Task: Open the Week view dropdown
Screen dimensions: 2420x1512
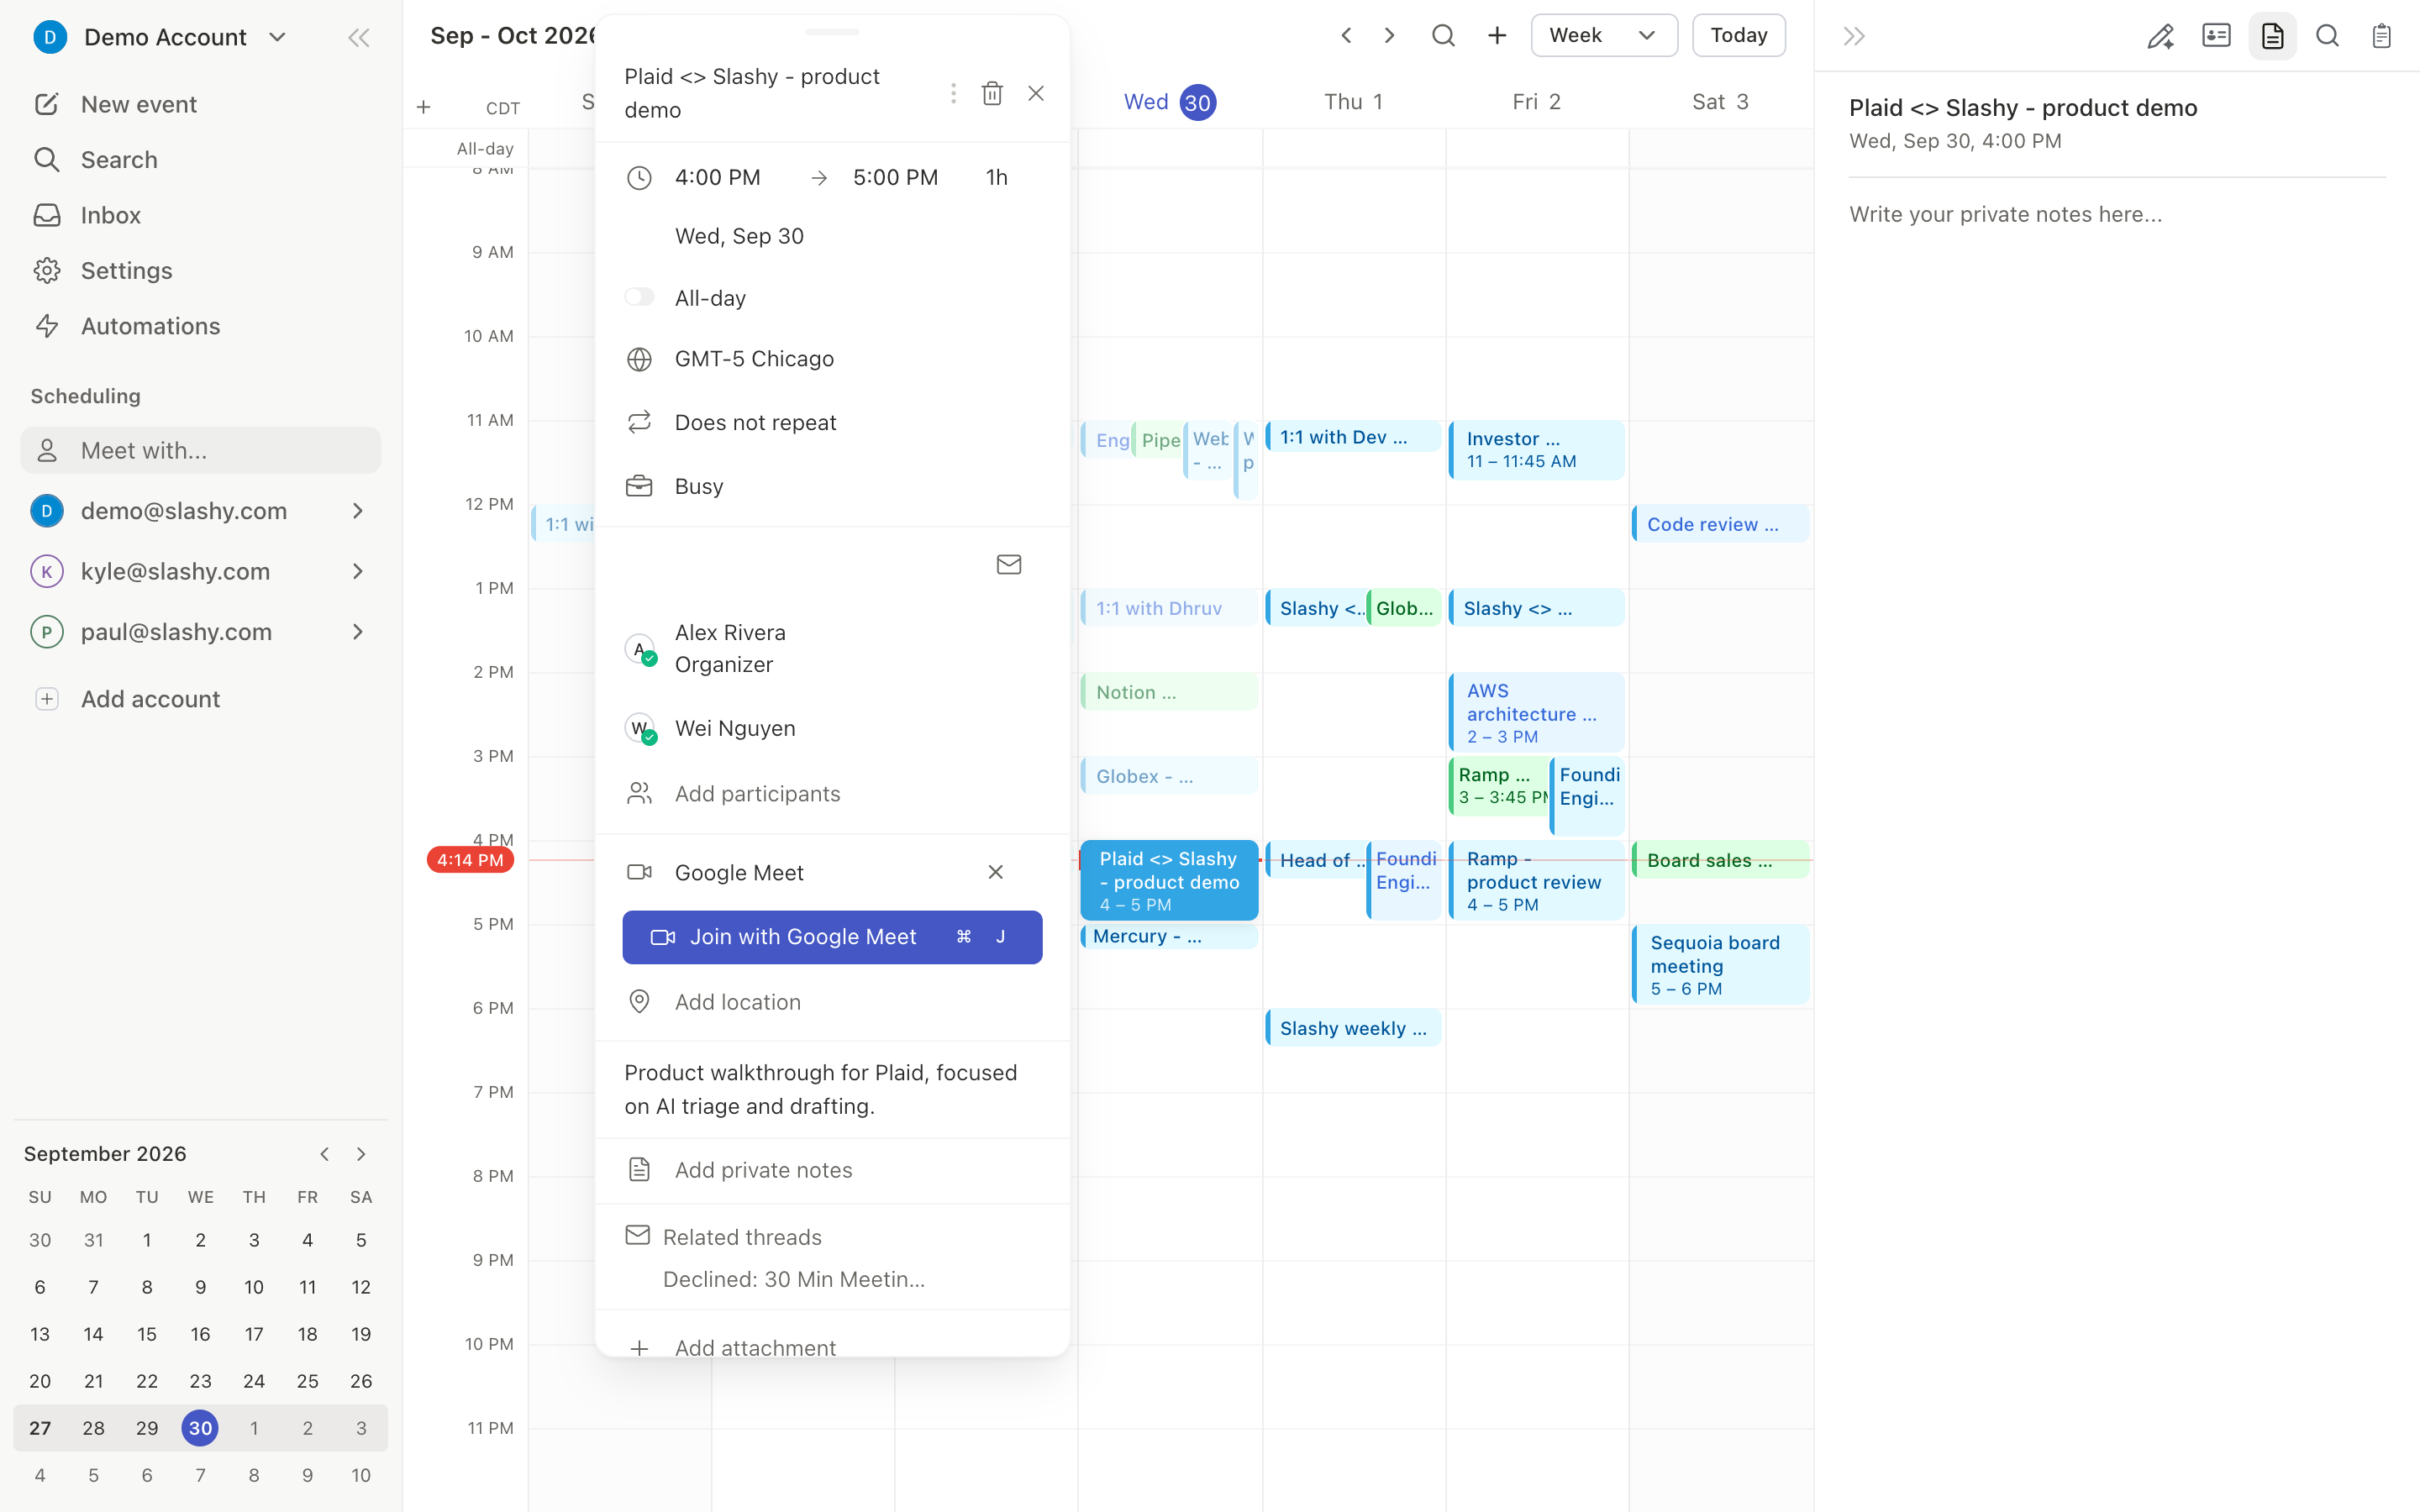Action: pos(1604,36)
